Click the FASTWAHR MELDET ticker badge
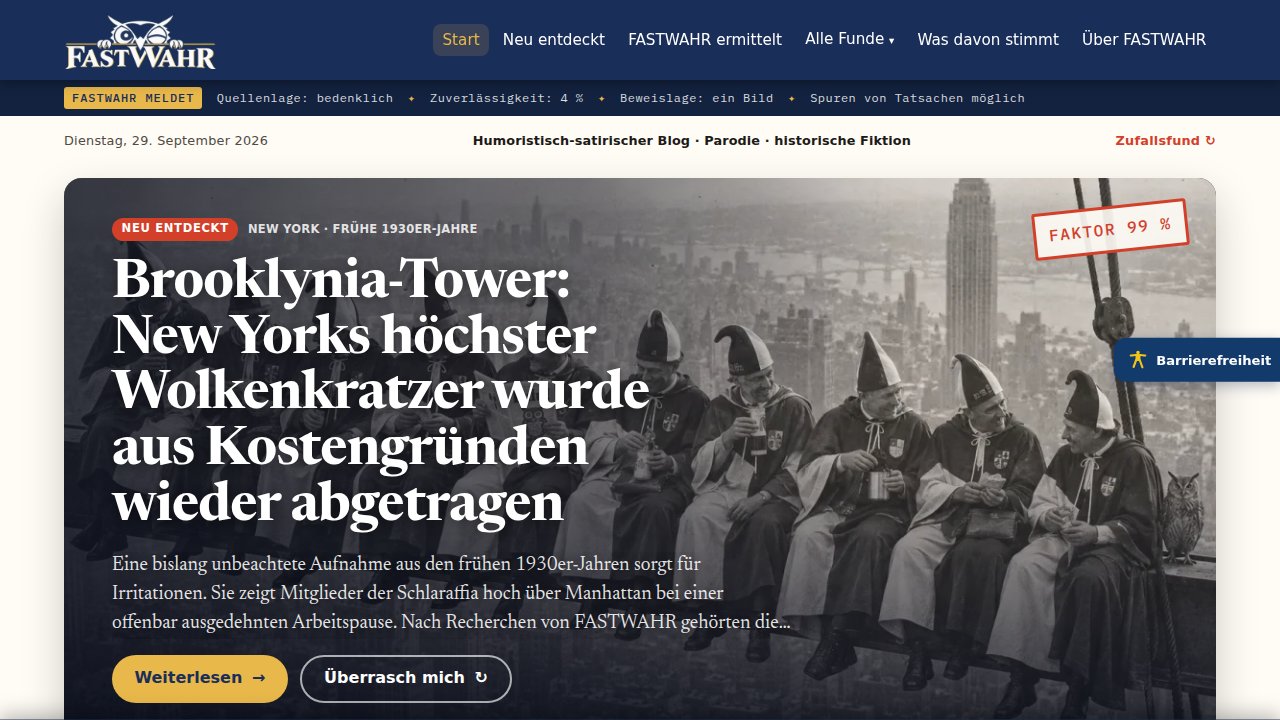This screenshot has width=1280, height=720. coord(133,98)
